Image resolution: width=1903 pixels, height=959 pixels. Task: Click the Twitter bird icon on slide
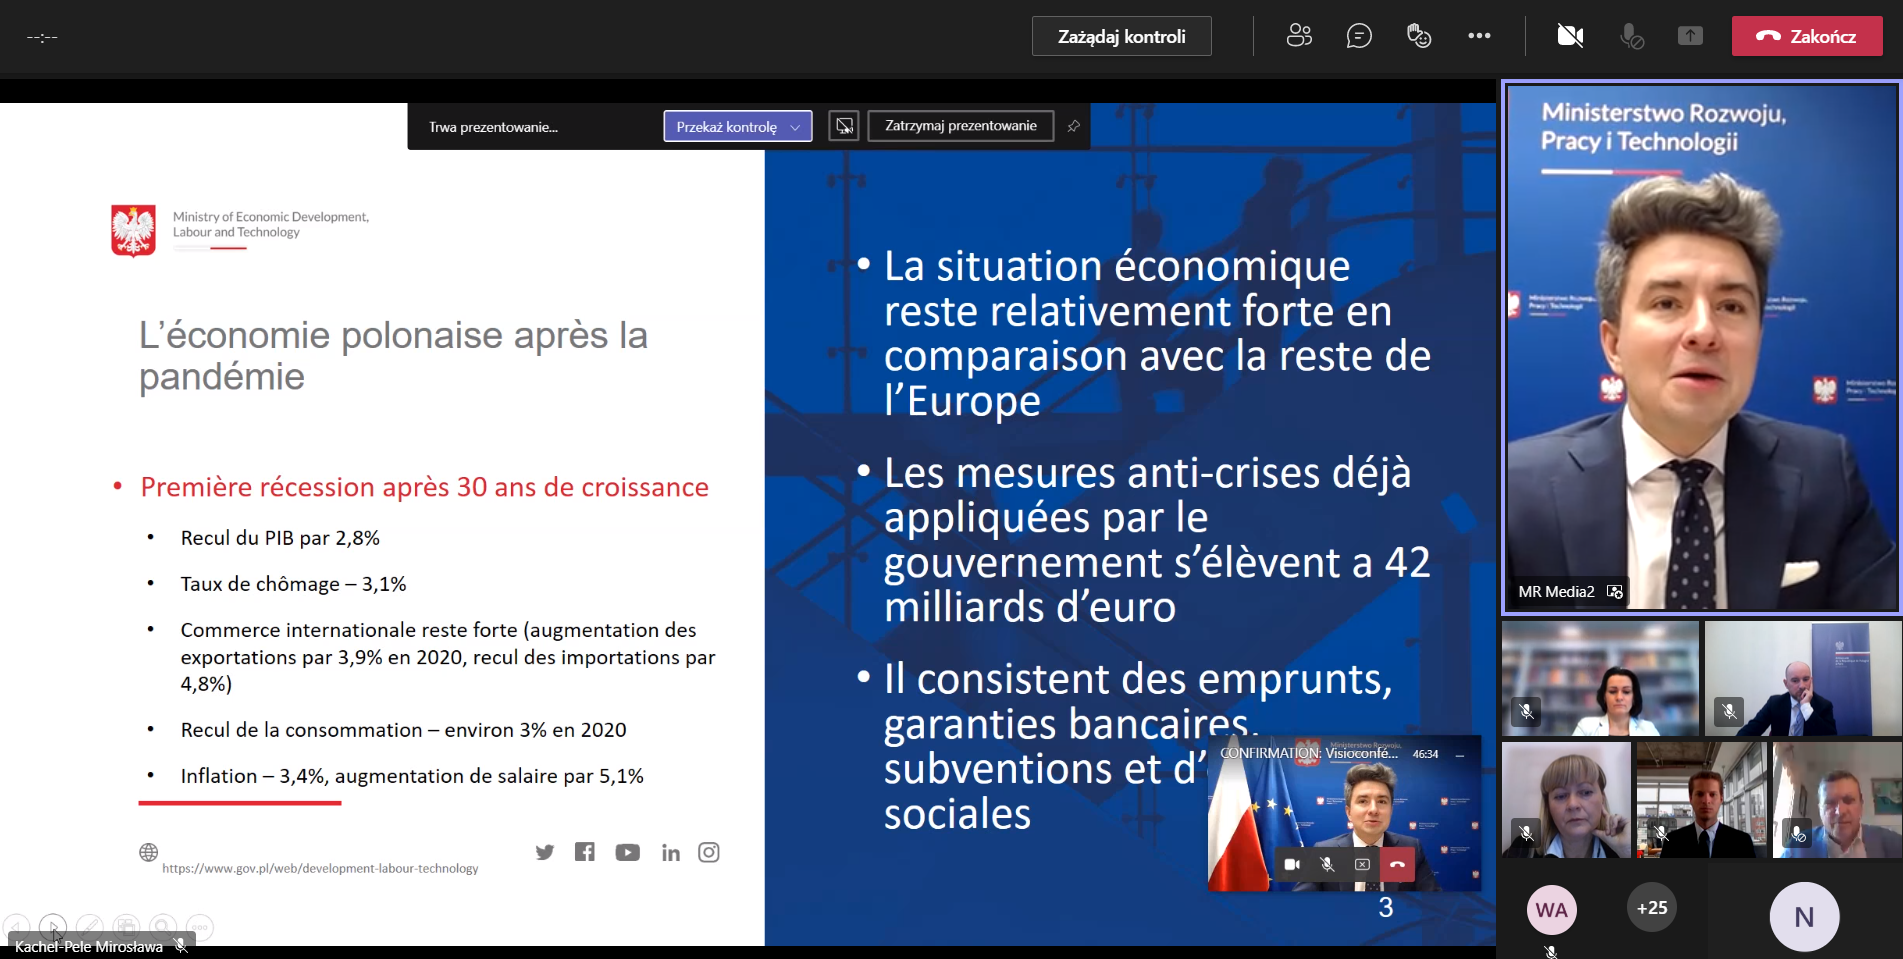(544, 852)
